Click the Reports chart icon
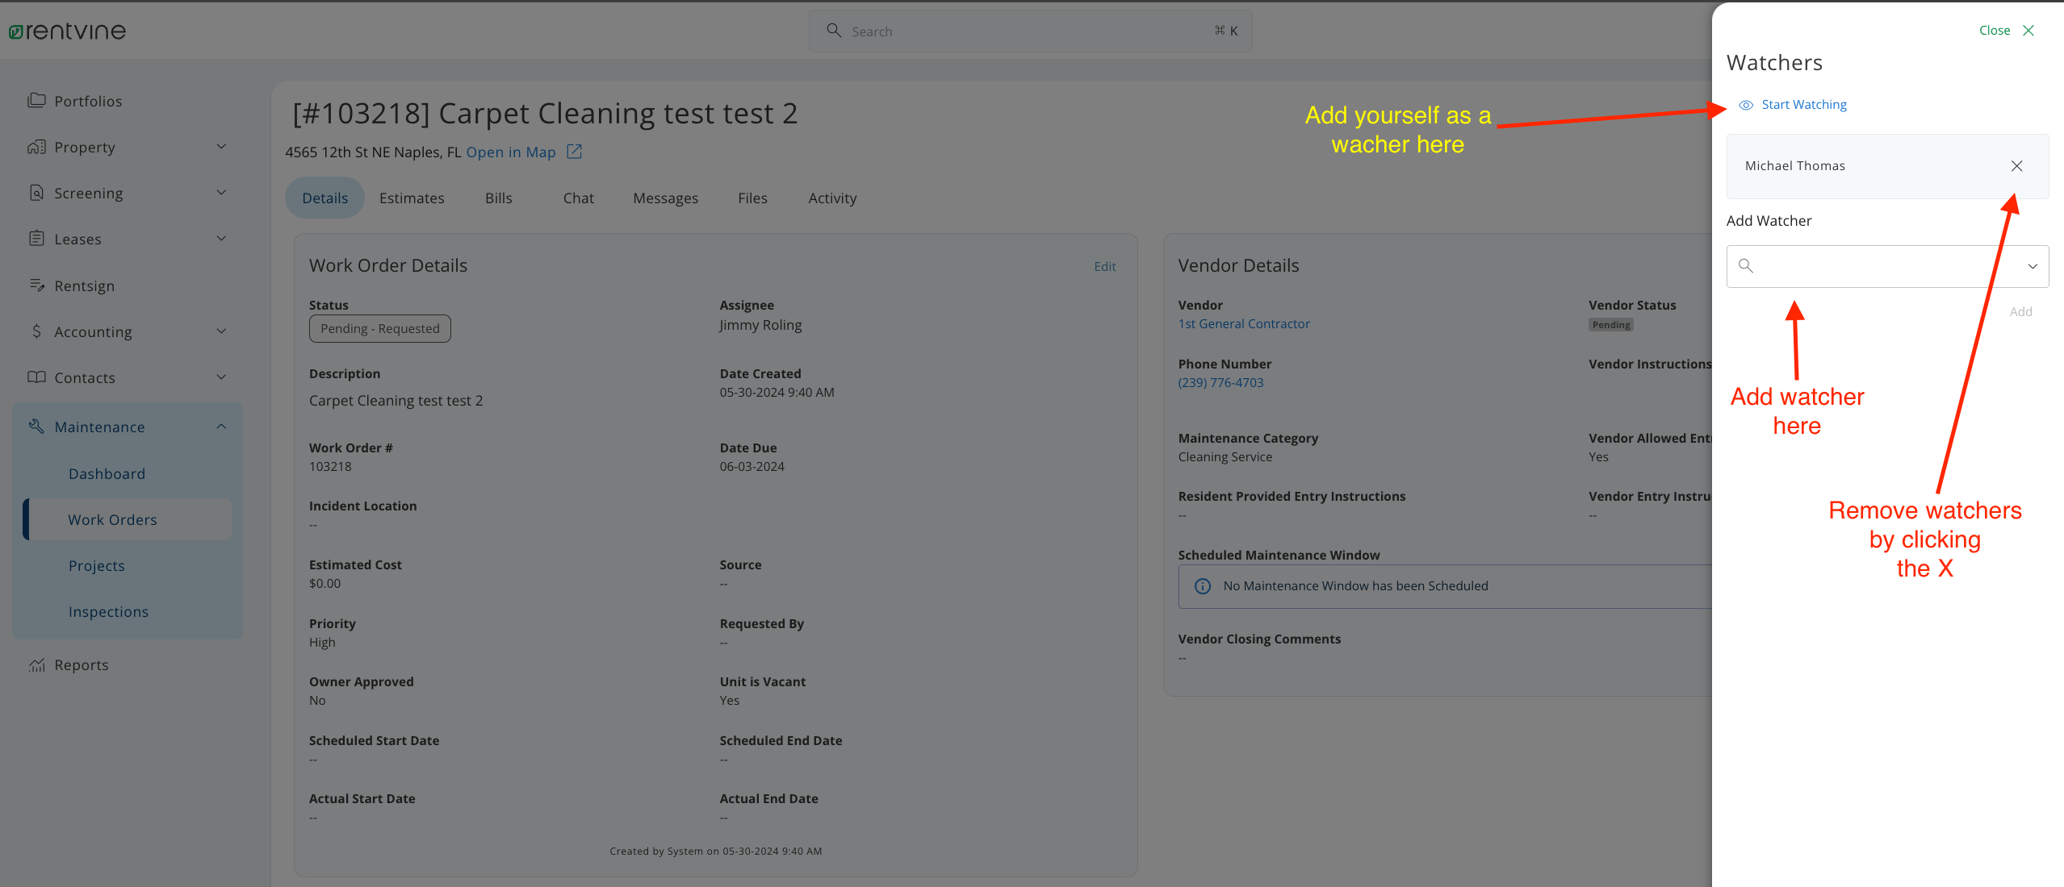 (x=37, y=665)
